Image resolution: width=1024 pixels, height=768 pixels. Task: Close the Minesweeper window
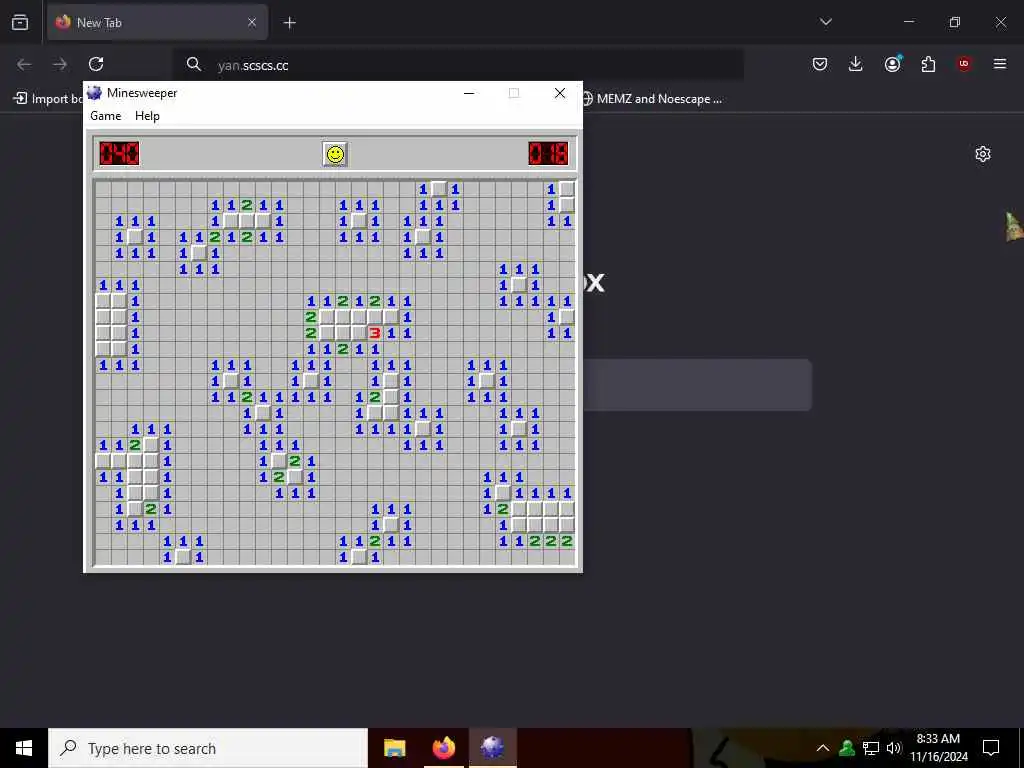560,93
